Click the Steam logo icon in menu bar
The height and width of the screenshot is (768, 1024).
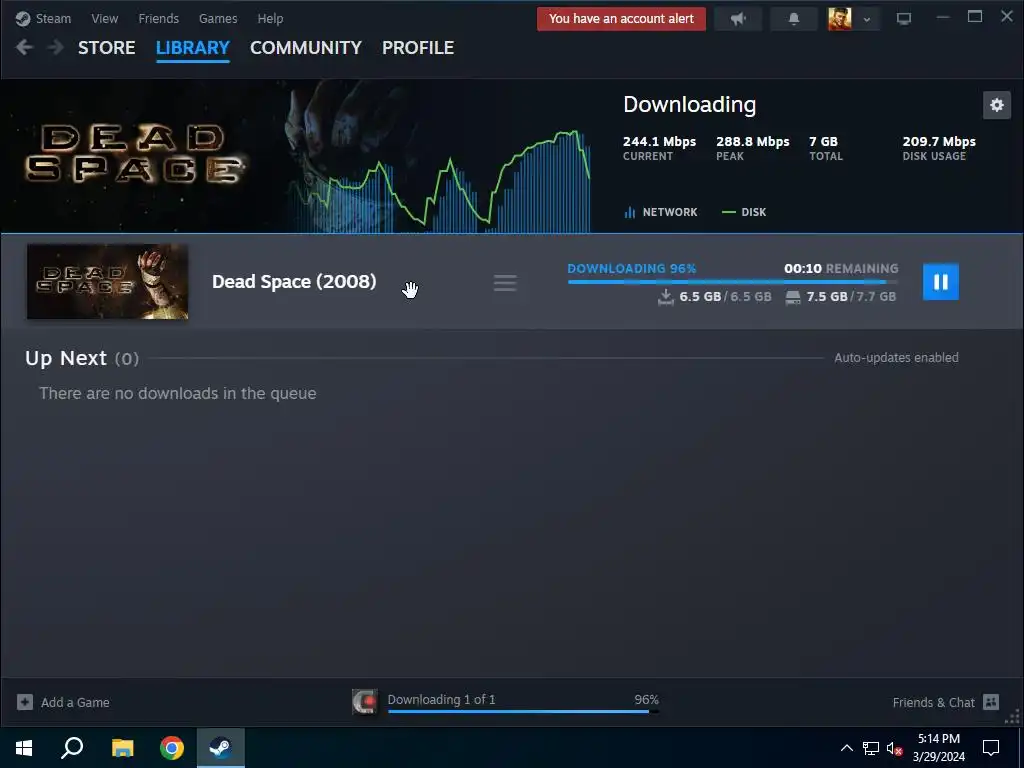[23, 18]
